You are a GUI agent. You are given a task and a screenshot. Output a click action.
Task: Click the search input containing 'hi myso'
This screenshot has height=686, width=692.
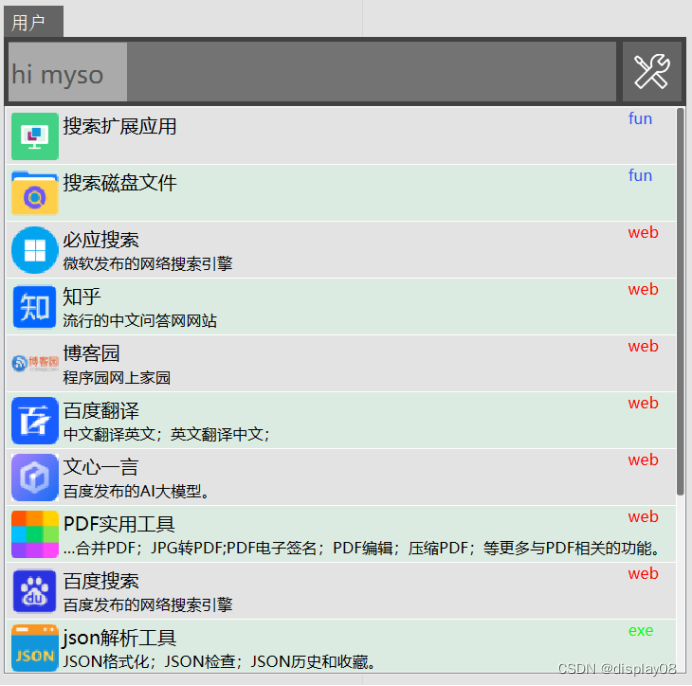[312, 72]
